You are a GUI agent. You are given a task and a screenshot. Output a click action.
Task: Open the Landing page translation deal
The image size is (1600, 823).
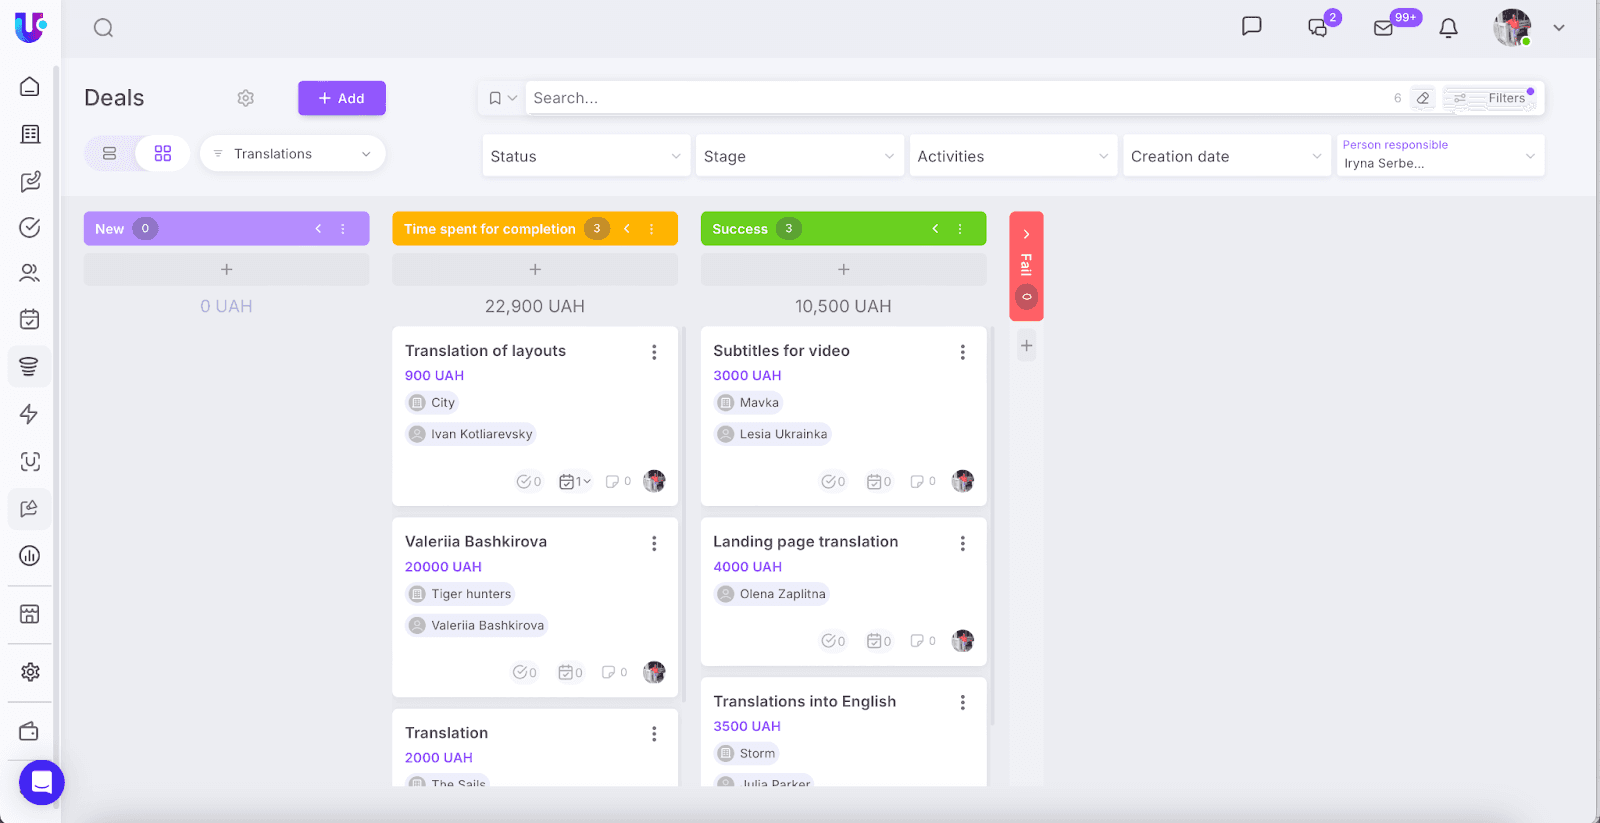[x=805, y=542]
